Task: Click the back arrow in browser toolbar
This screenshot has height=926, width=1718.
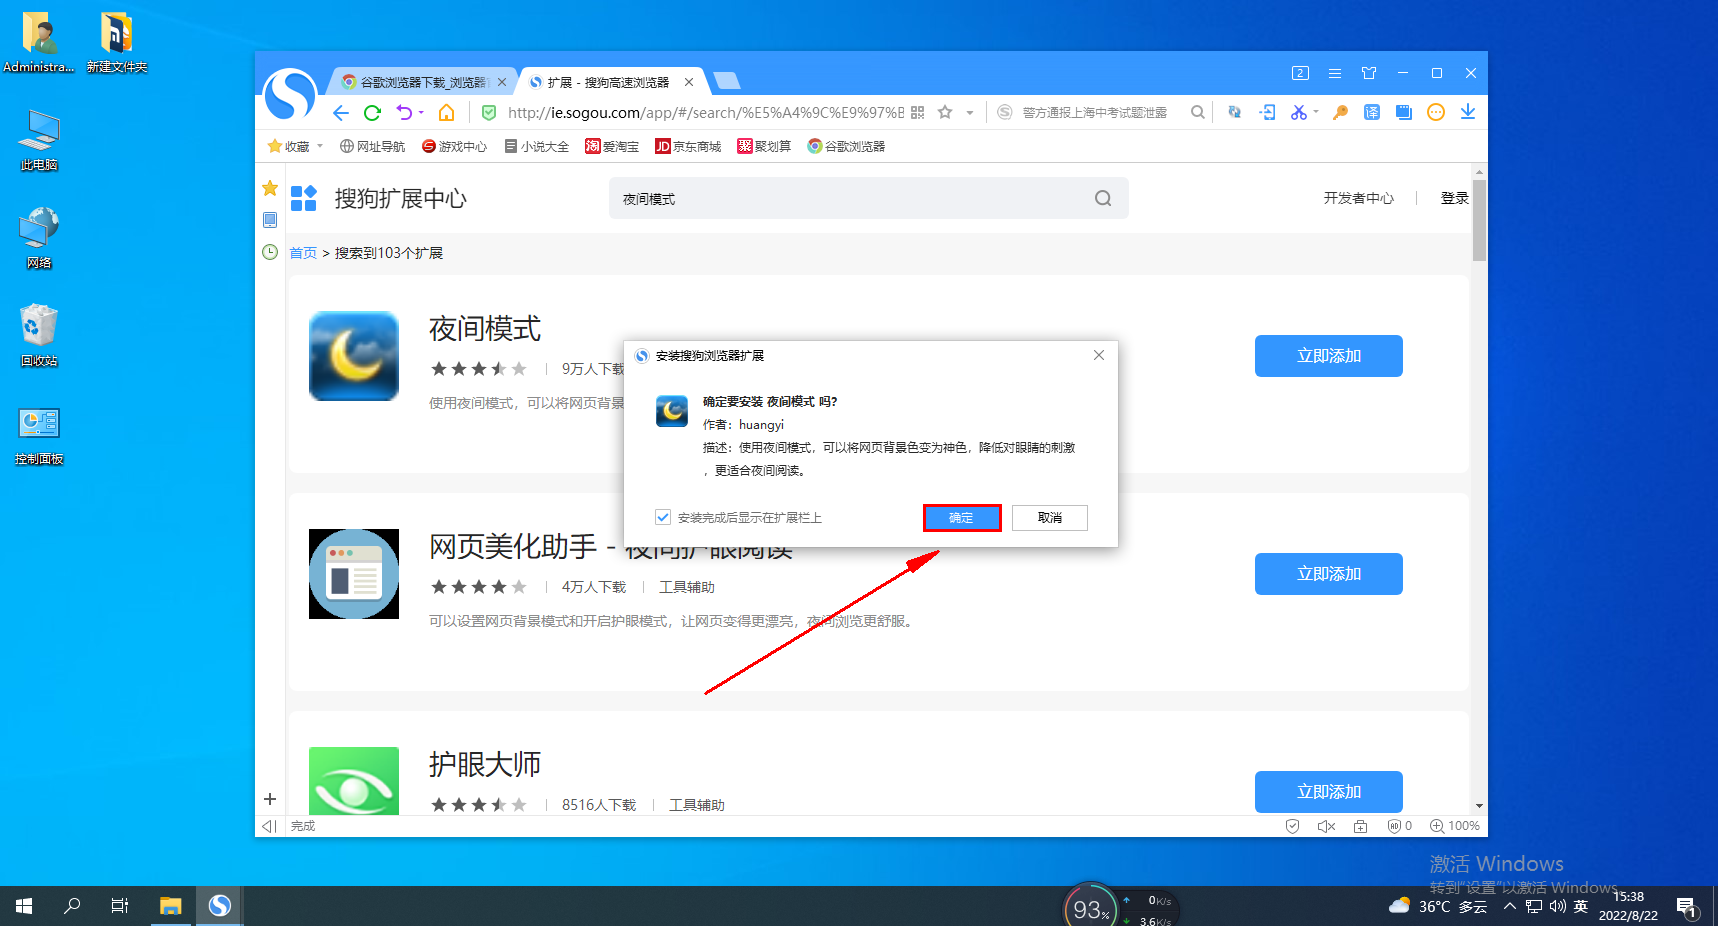Action: click(x=341, y=113)
